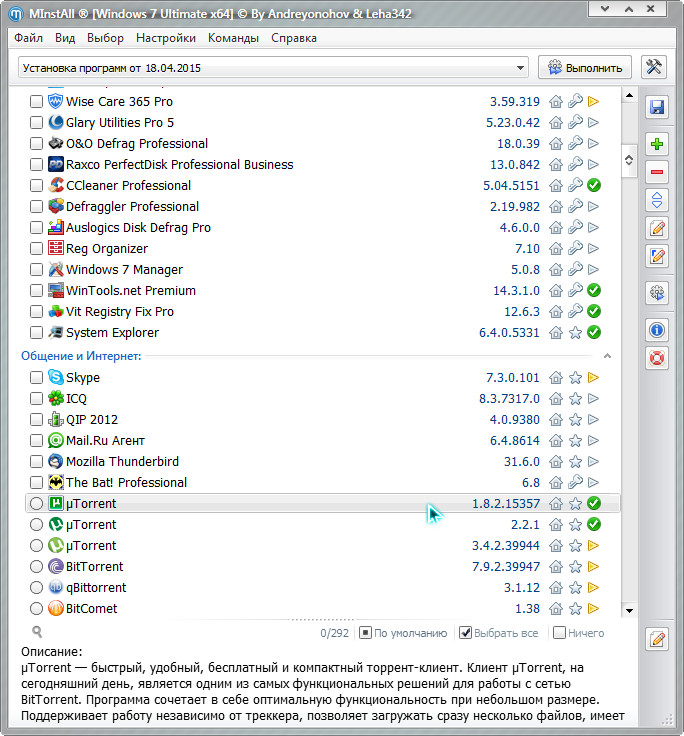This screenshot has height=736, width=684.
Task: Click По умолчанию selection option
Action: [403, 633]
